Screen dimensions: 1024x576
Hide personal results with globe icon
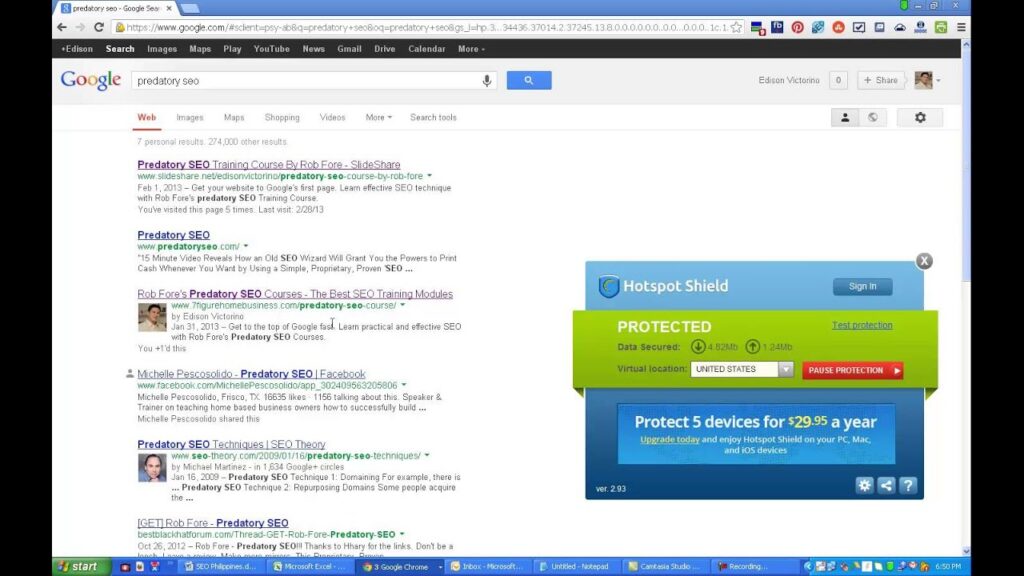872,118
